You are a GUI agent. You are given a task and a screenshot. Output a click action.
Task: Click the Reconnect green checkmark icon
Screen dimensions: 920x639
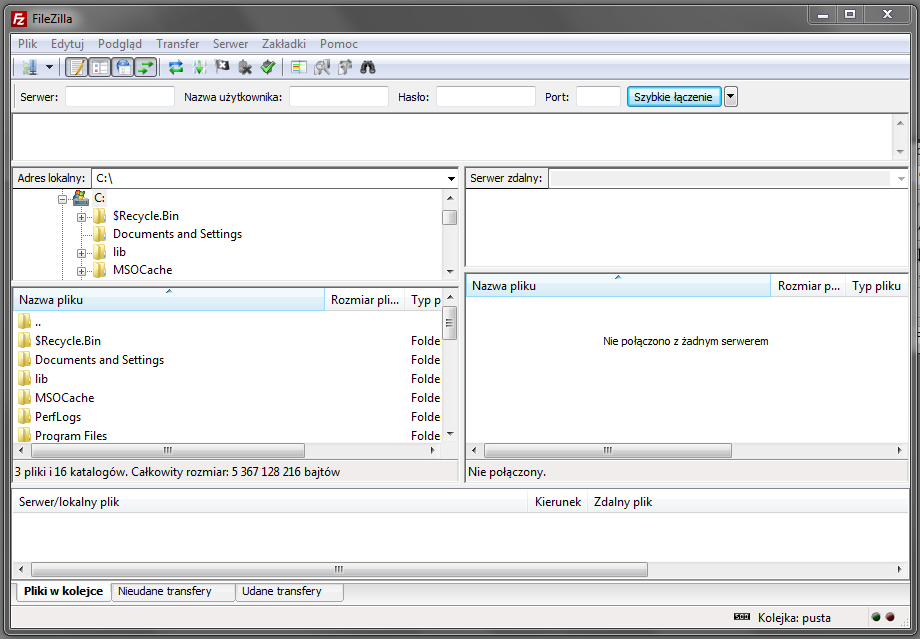point(268,67)
